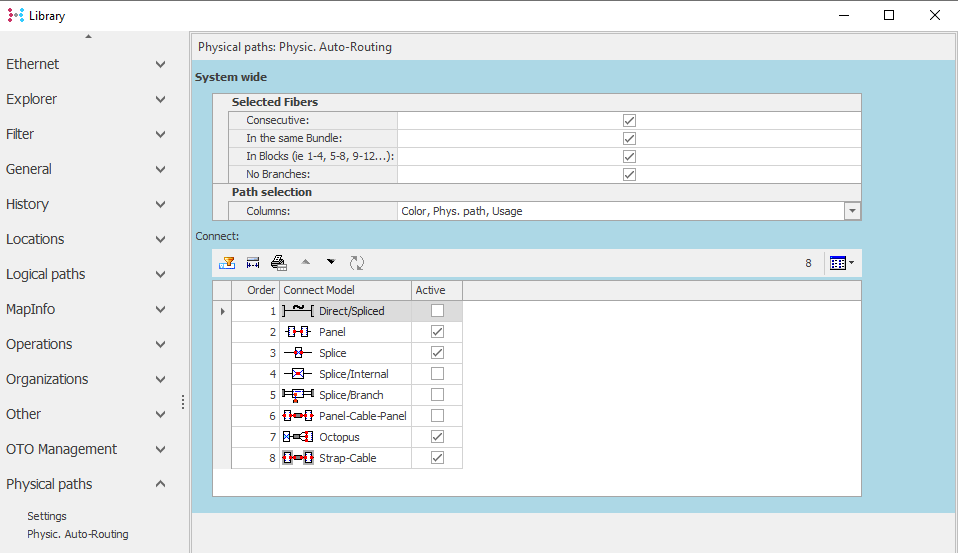958x553 pixels.
Task: Toggle the No Branches checkbox
Action: coord(629,174)
